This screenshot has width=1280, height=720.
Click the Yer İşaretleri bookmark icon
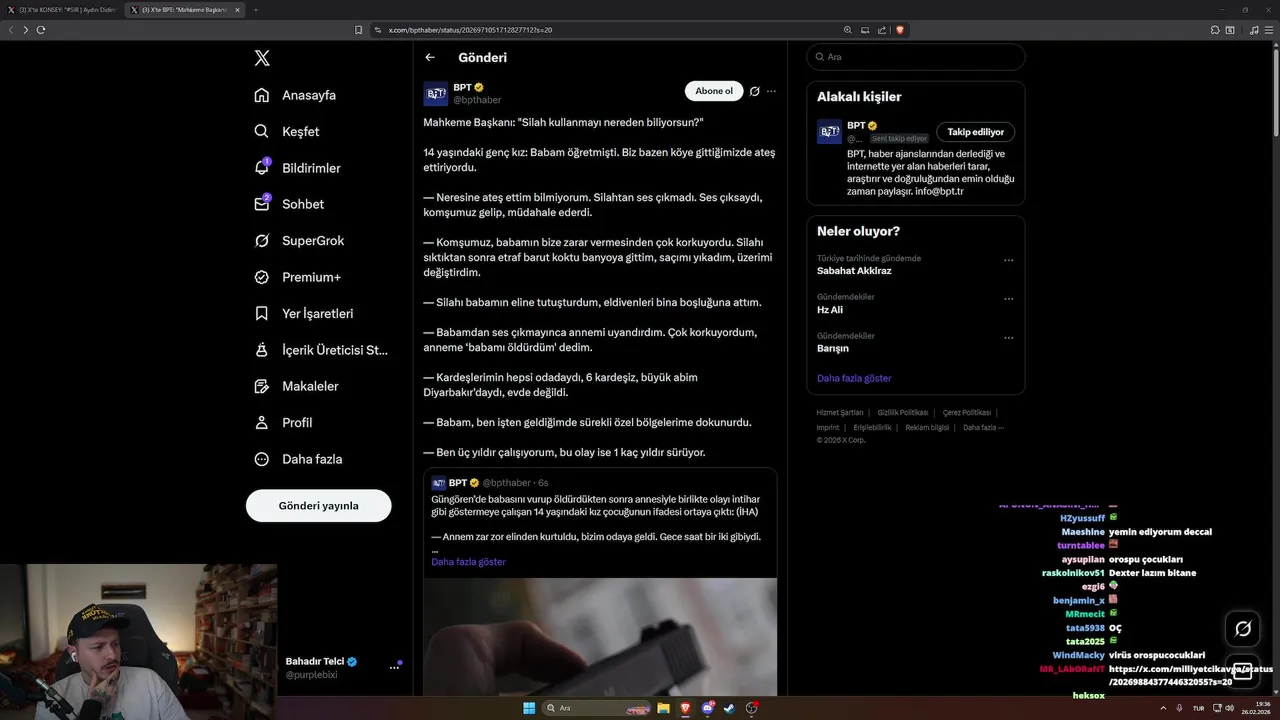pos(262,313)
